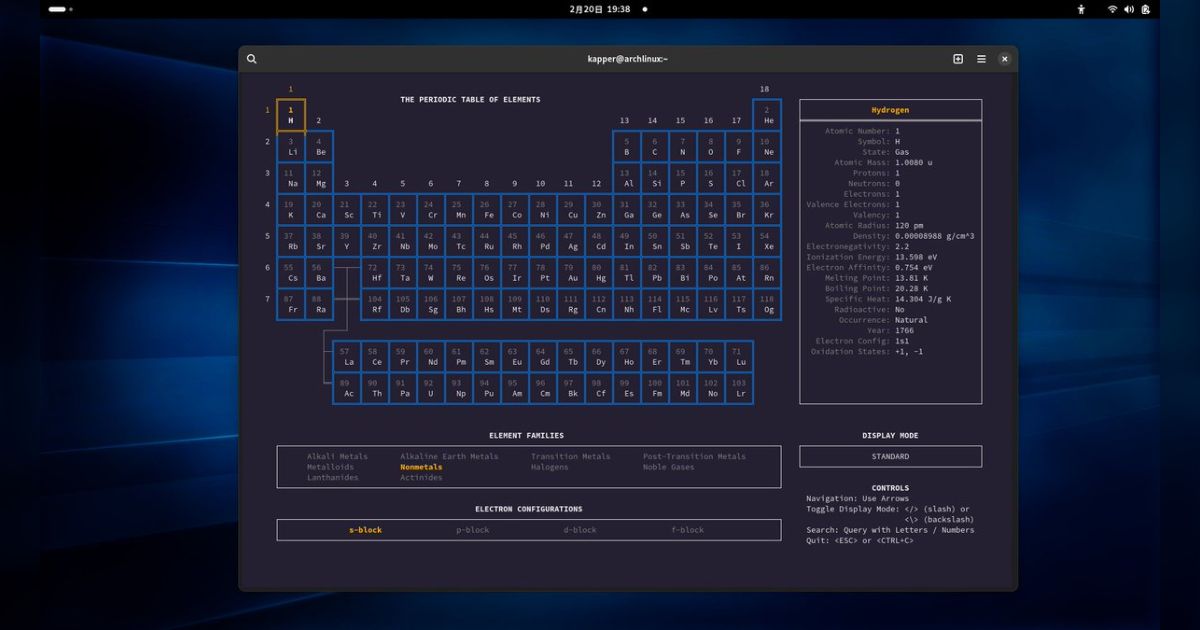Click the volume icon in the top bar

1129,10
